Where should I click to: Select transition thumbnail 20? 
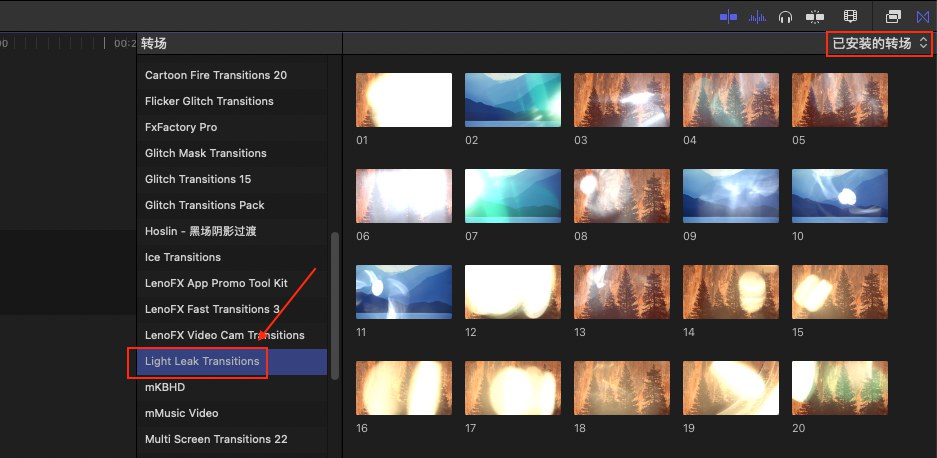click(x=840, y=388)
